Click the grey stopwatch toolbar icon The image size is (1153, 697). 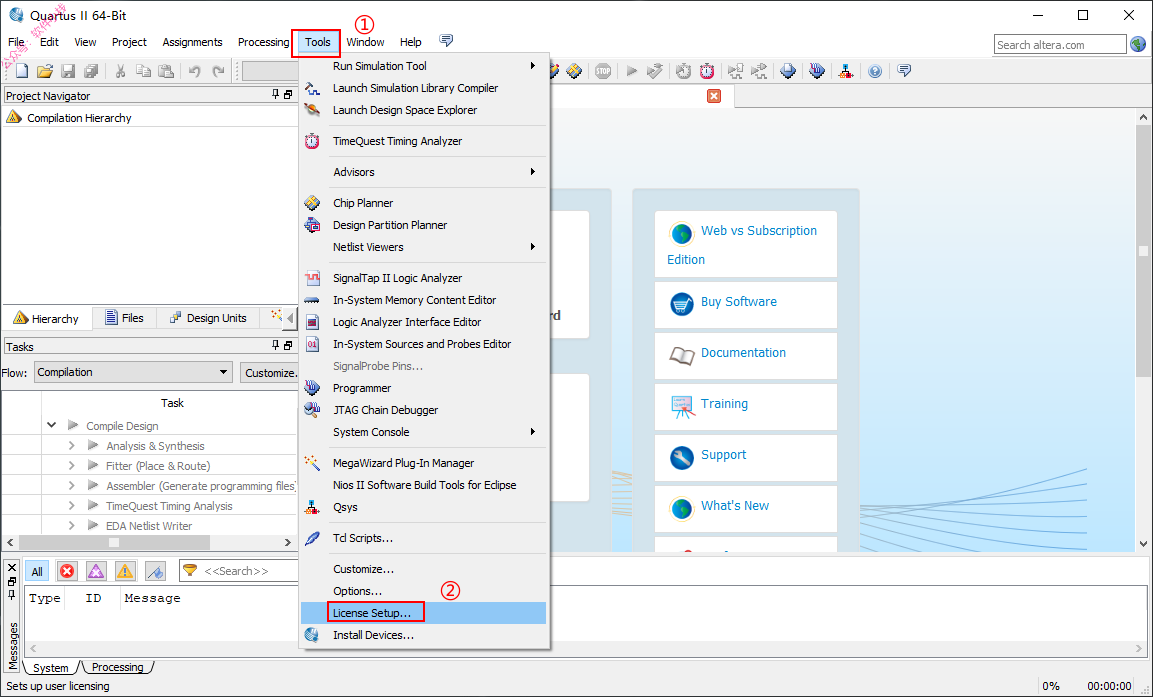(x=684, y=71)
